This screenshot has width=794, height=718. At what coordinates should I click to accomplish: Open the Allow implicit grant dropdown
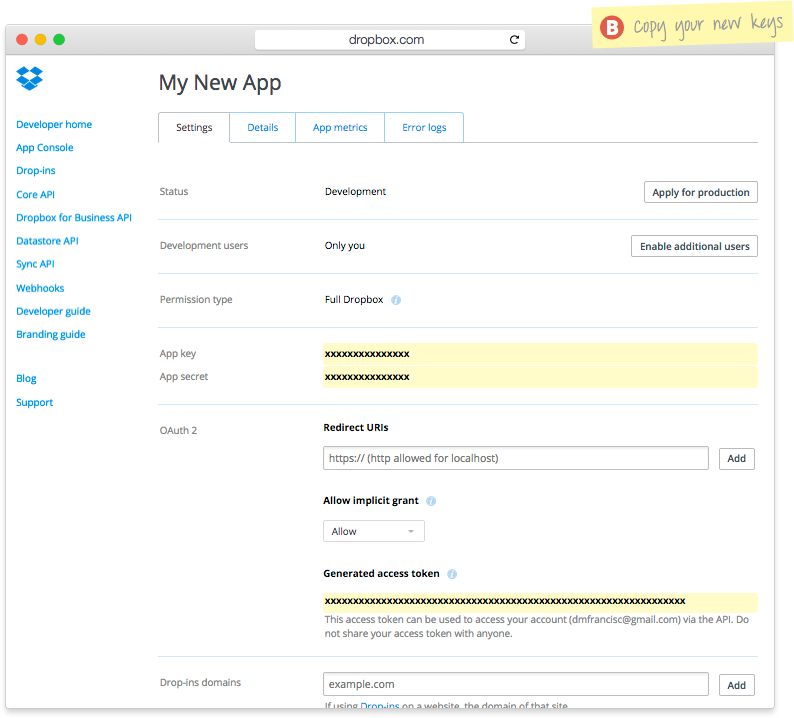pyautogui.click(x=374, y=531)
